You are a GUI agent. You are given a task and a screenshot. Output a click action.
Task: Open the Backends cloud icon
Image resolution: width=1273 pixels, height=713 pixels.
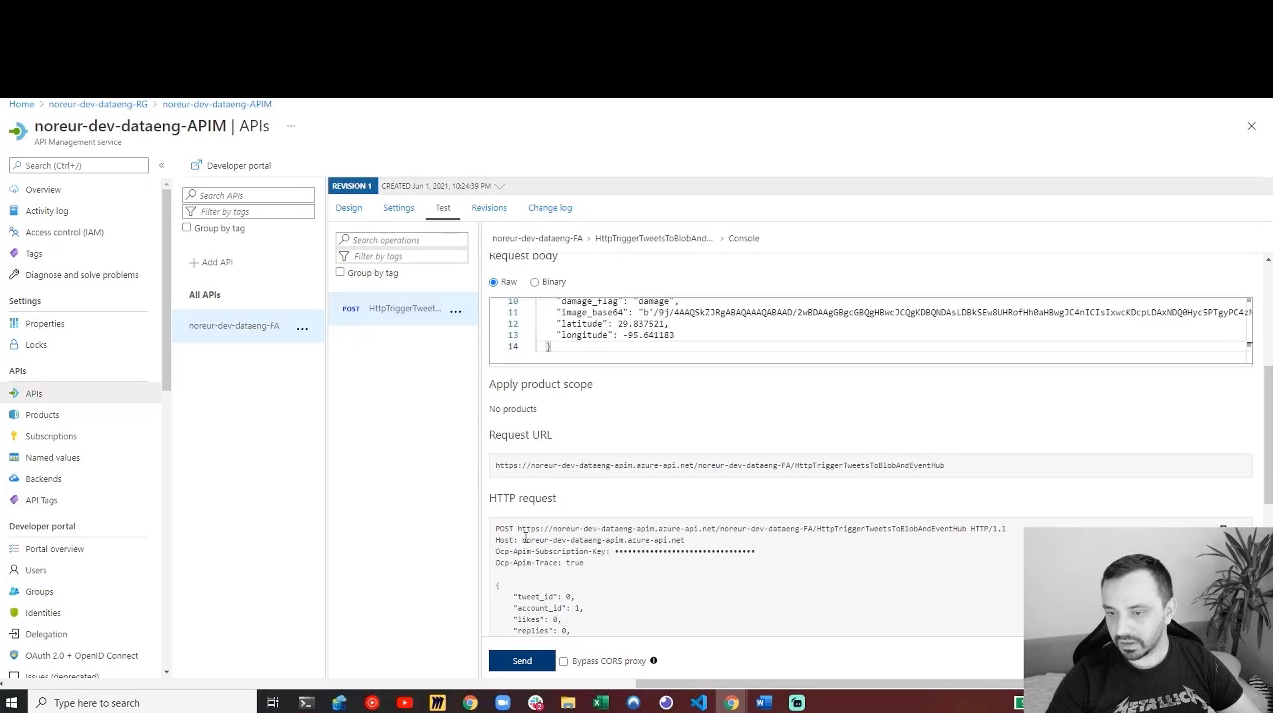[14, 479]
